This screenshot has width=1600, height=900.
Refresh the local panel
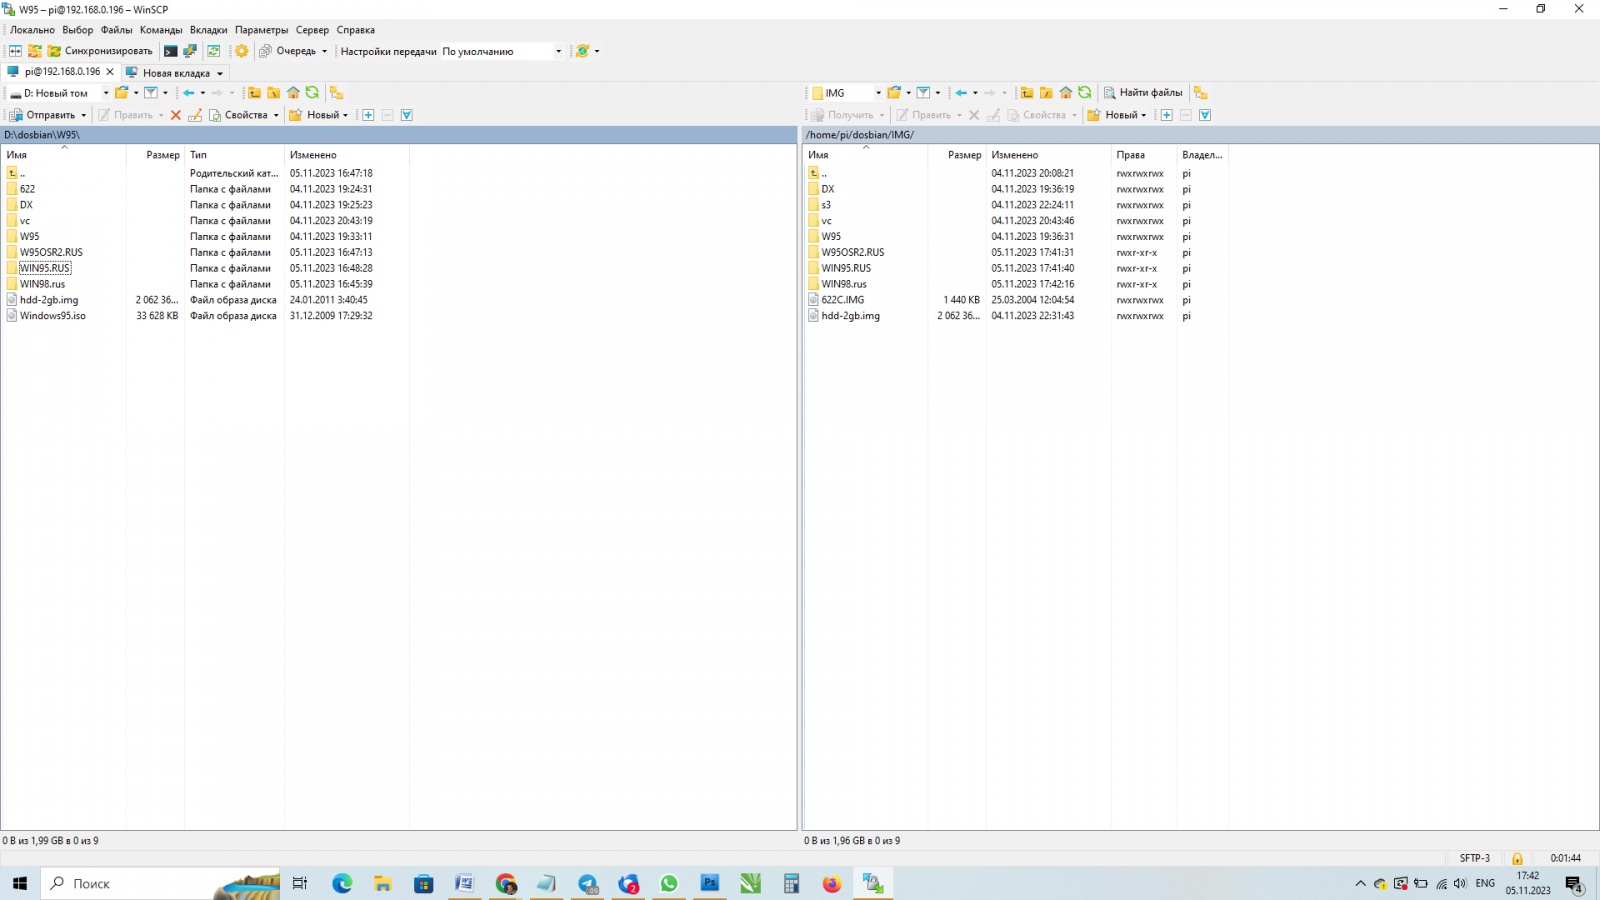click(x=312, y=93)
